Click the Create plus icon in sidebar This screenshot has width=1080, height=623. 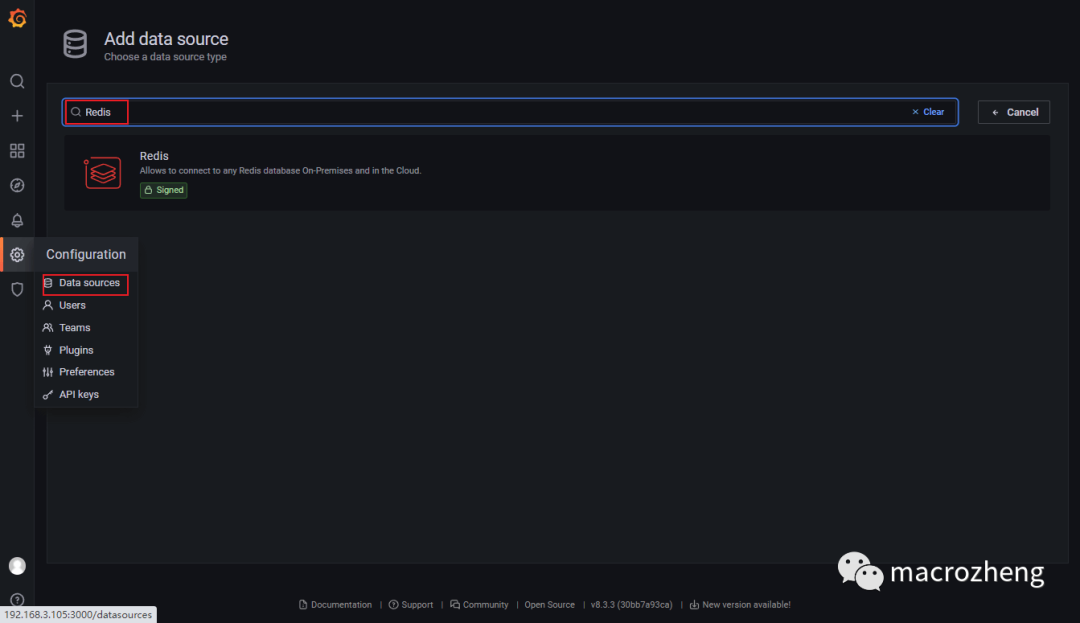(x=17, y=116)
